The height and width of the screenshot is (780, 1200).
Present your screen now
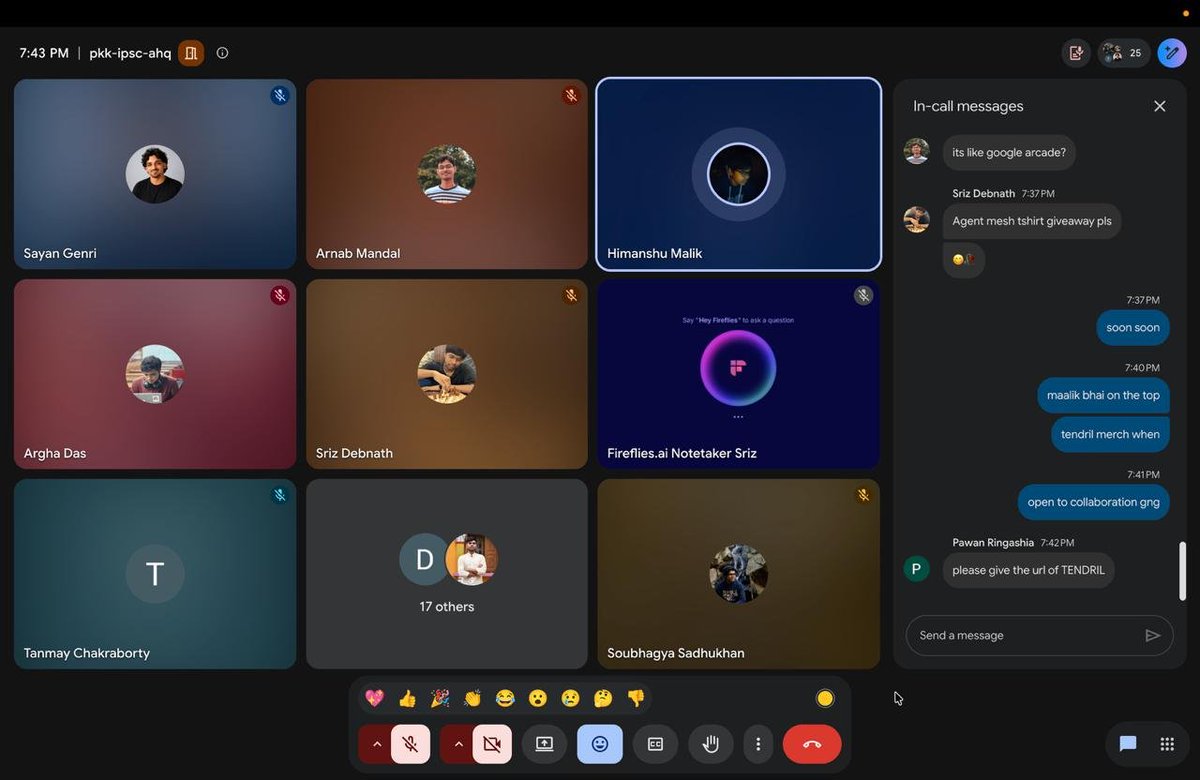(x=544, y=744)
